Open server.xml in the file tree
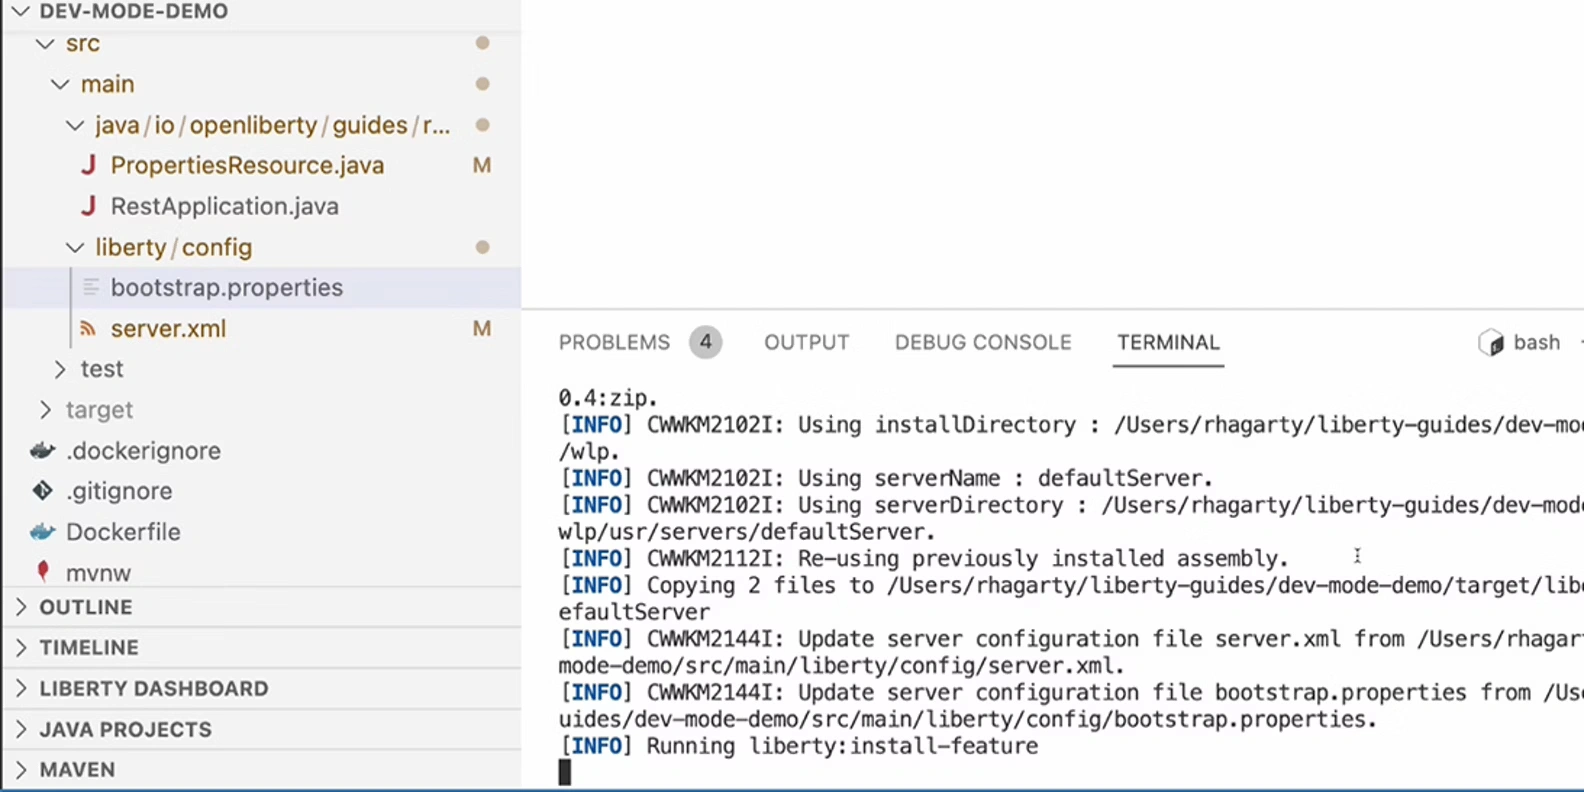 click(168, 329)
